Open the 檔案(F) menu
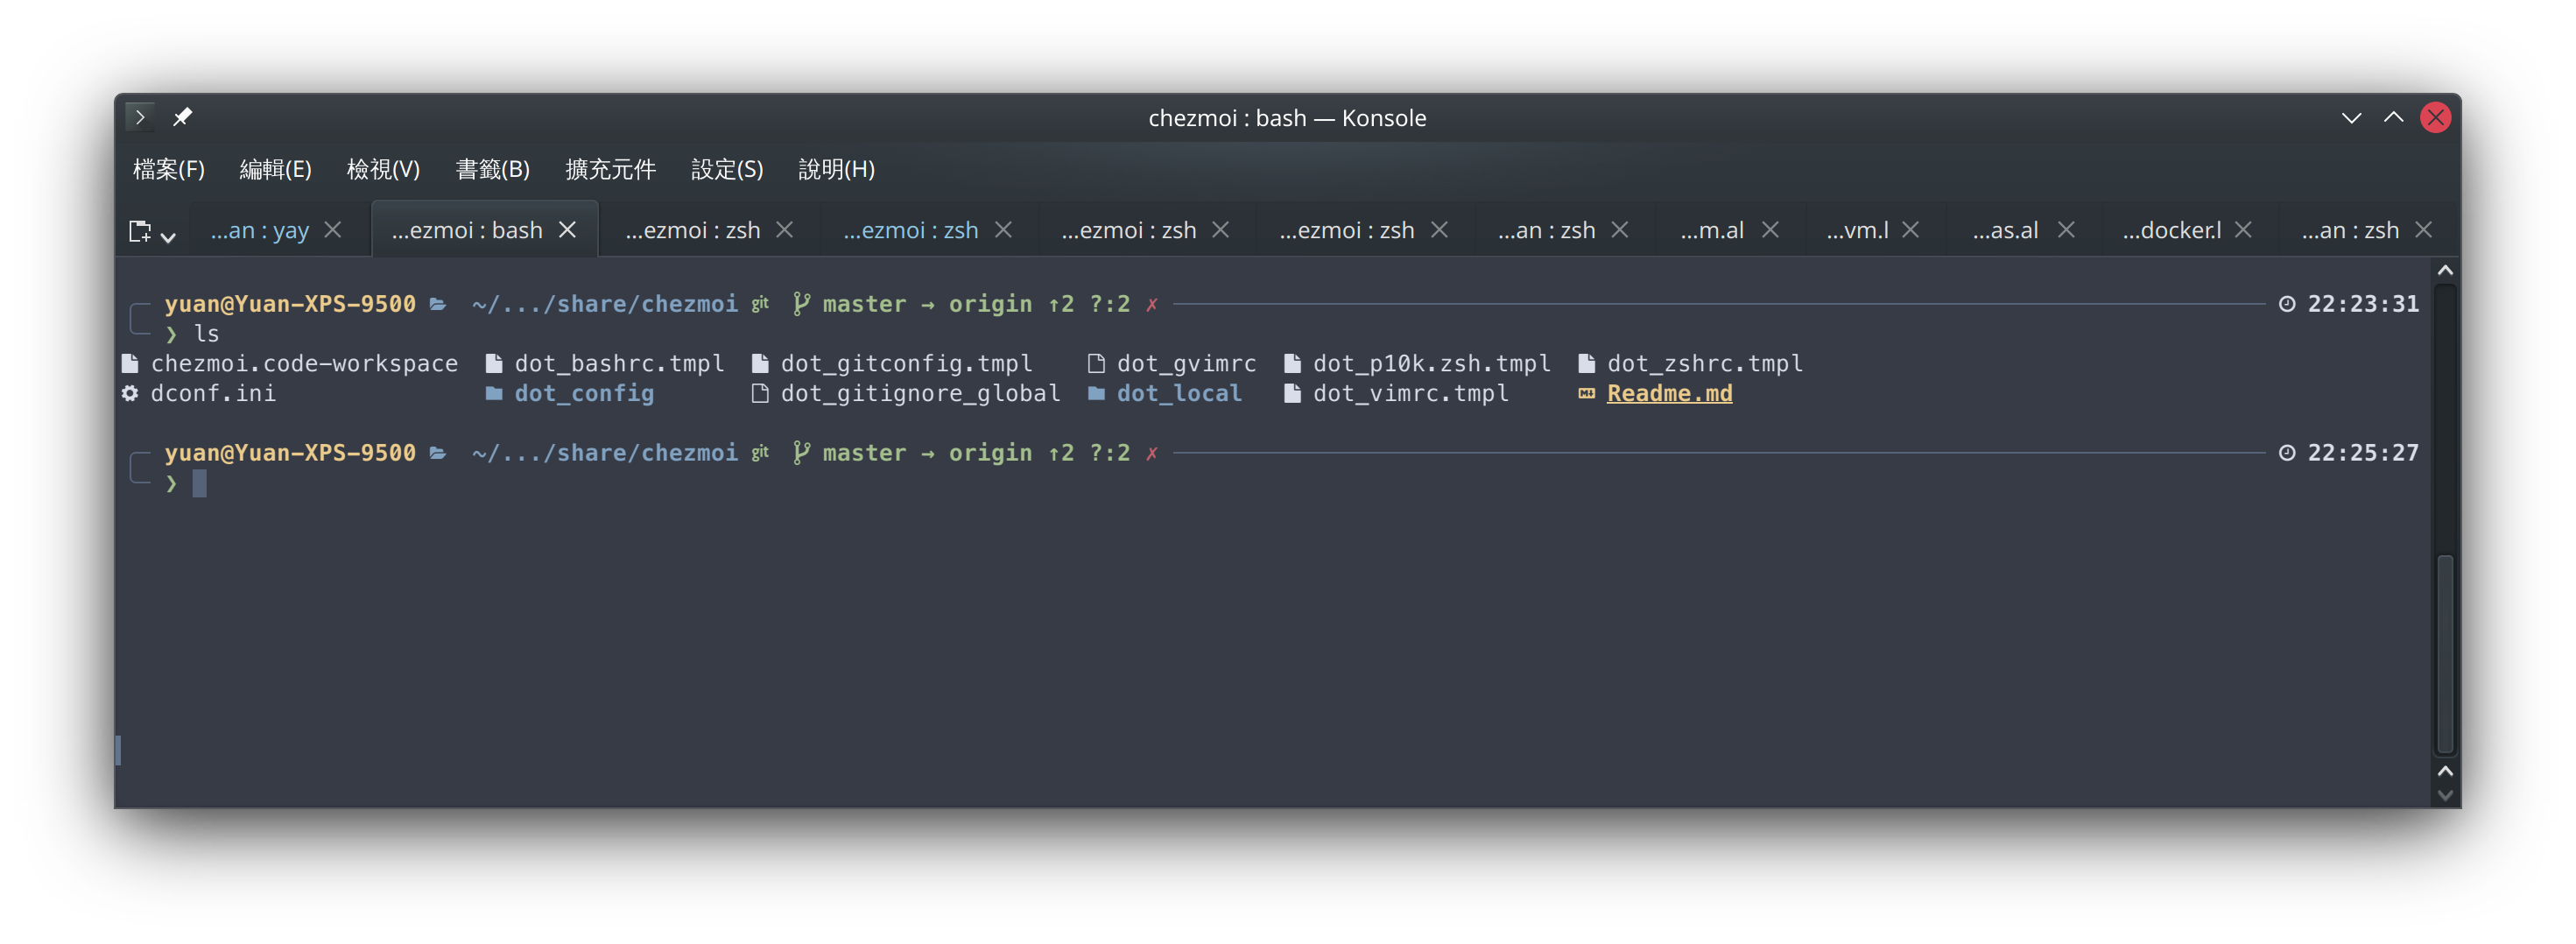The image size is (2576, 944). pos(168,169)
